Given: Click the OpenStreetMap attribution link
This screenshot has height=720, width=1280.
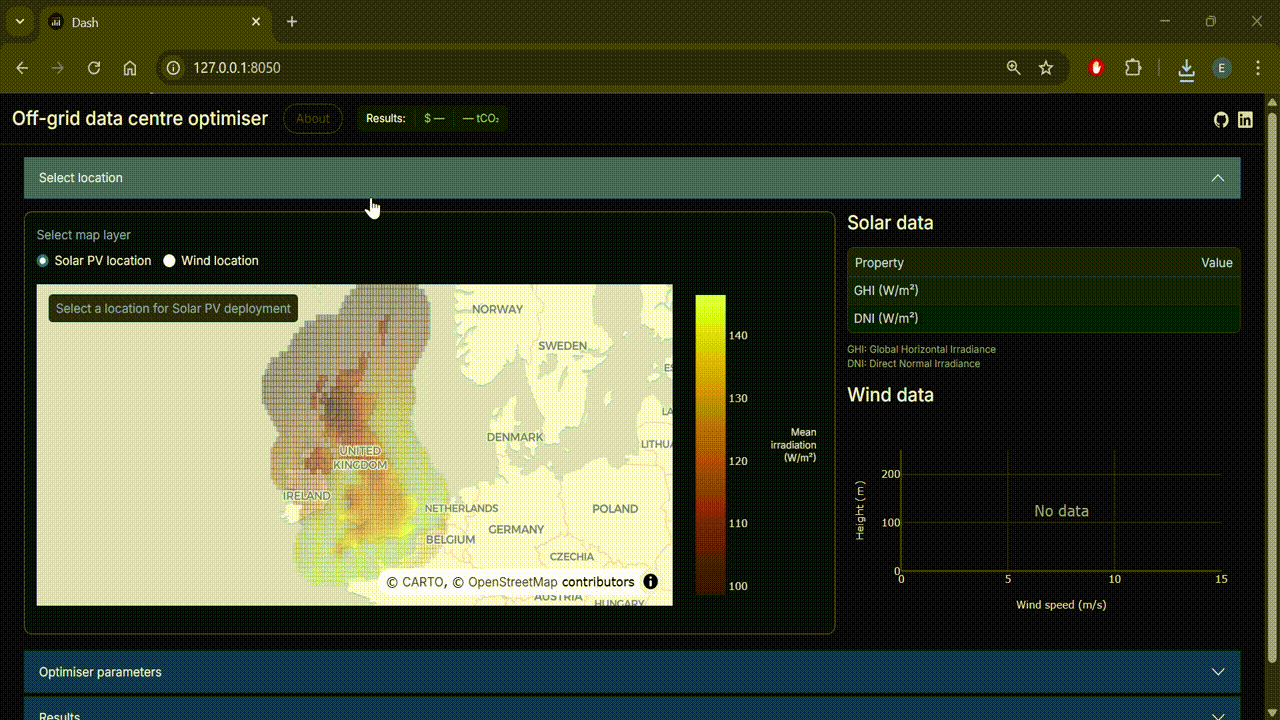Looking at the screenshot, I should [x=512, y=582].
